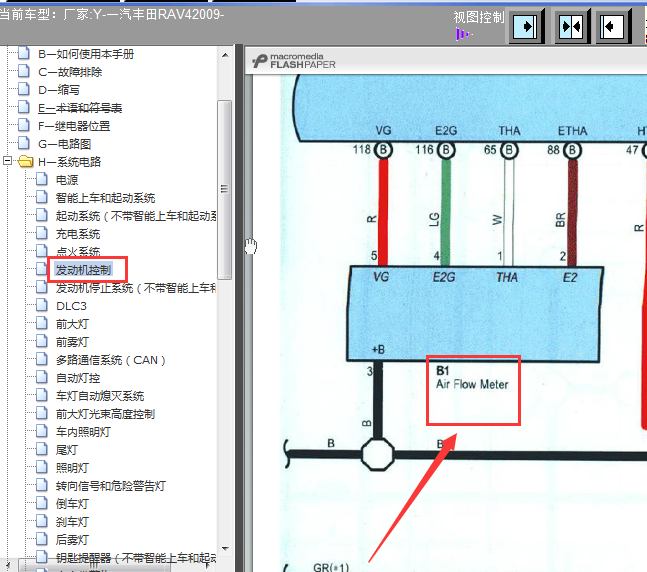The image size is (647, 572).
Task: Click the 当前车型 vehicle title text
Action: pyautogui.click(x=112, y=15)
